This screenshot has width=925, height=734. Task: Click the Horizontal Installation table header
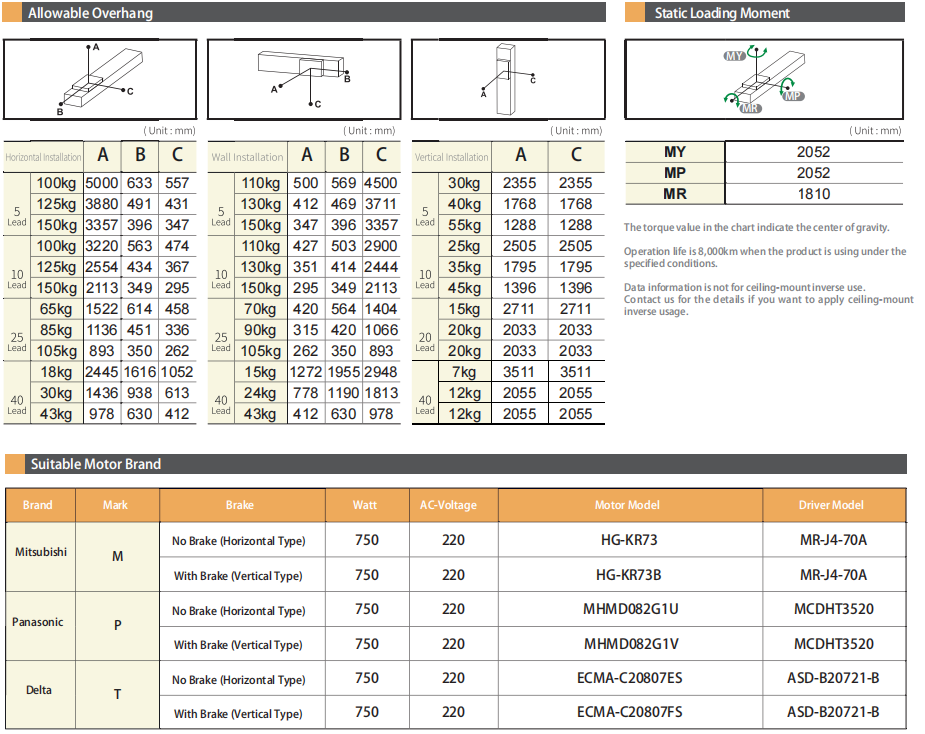click(x=44, y=157)
